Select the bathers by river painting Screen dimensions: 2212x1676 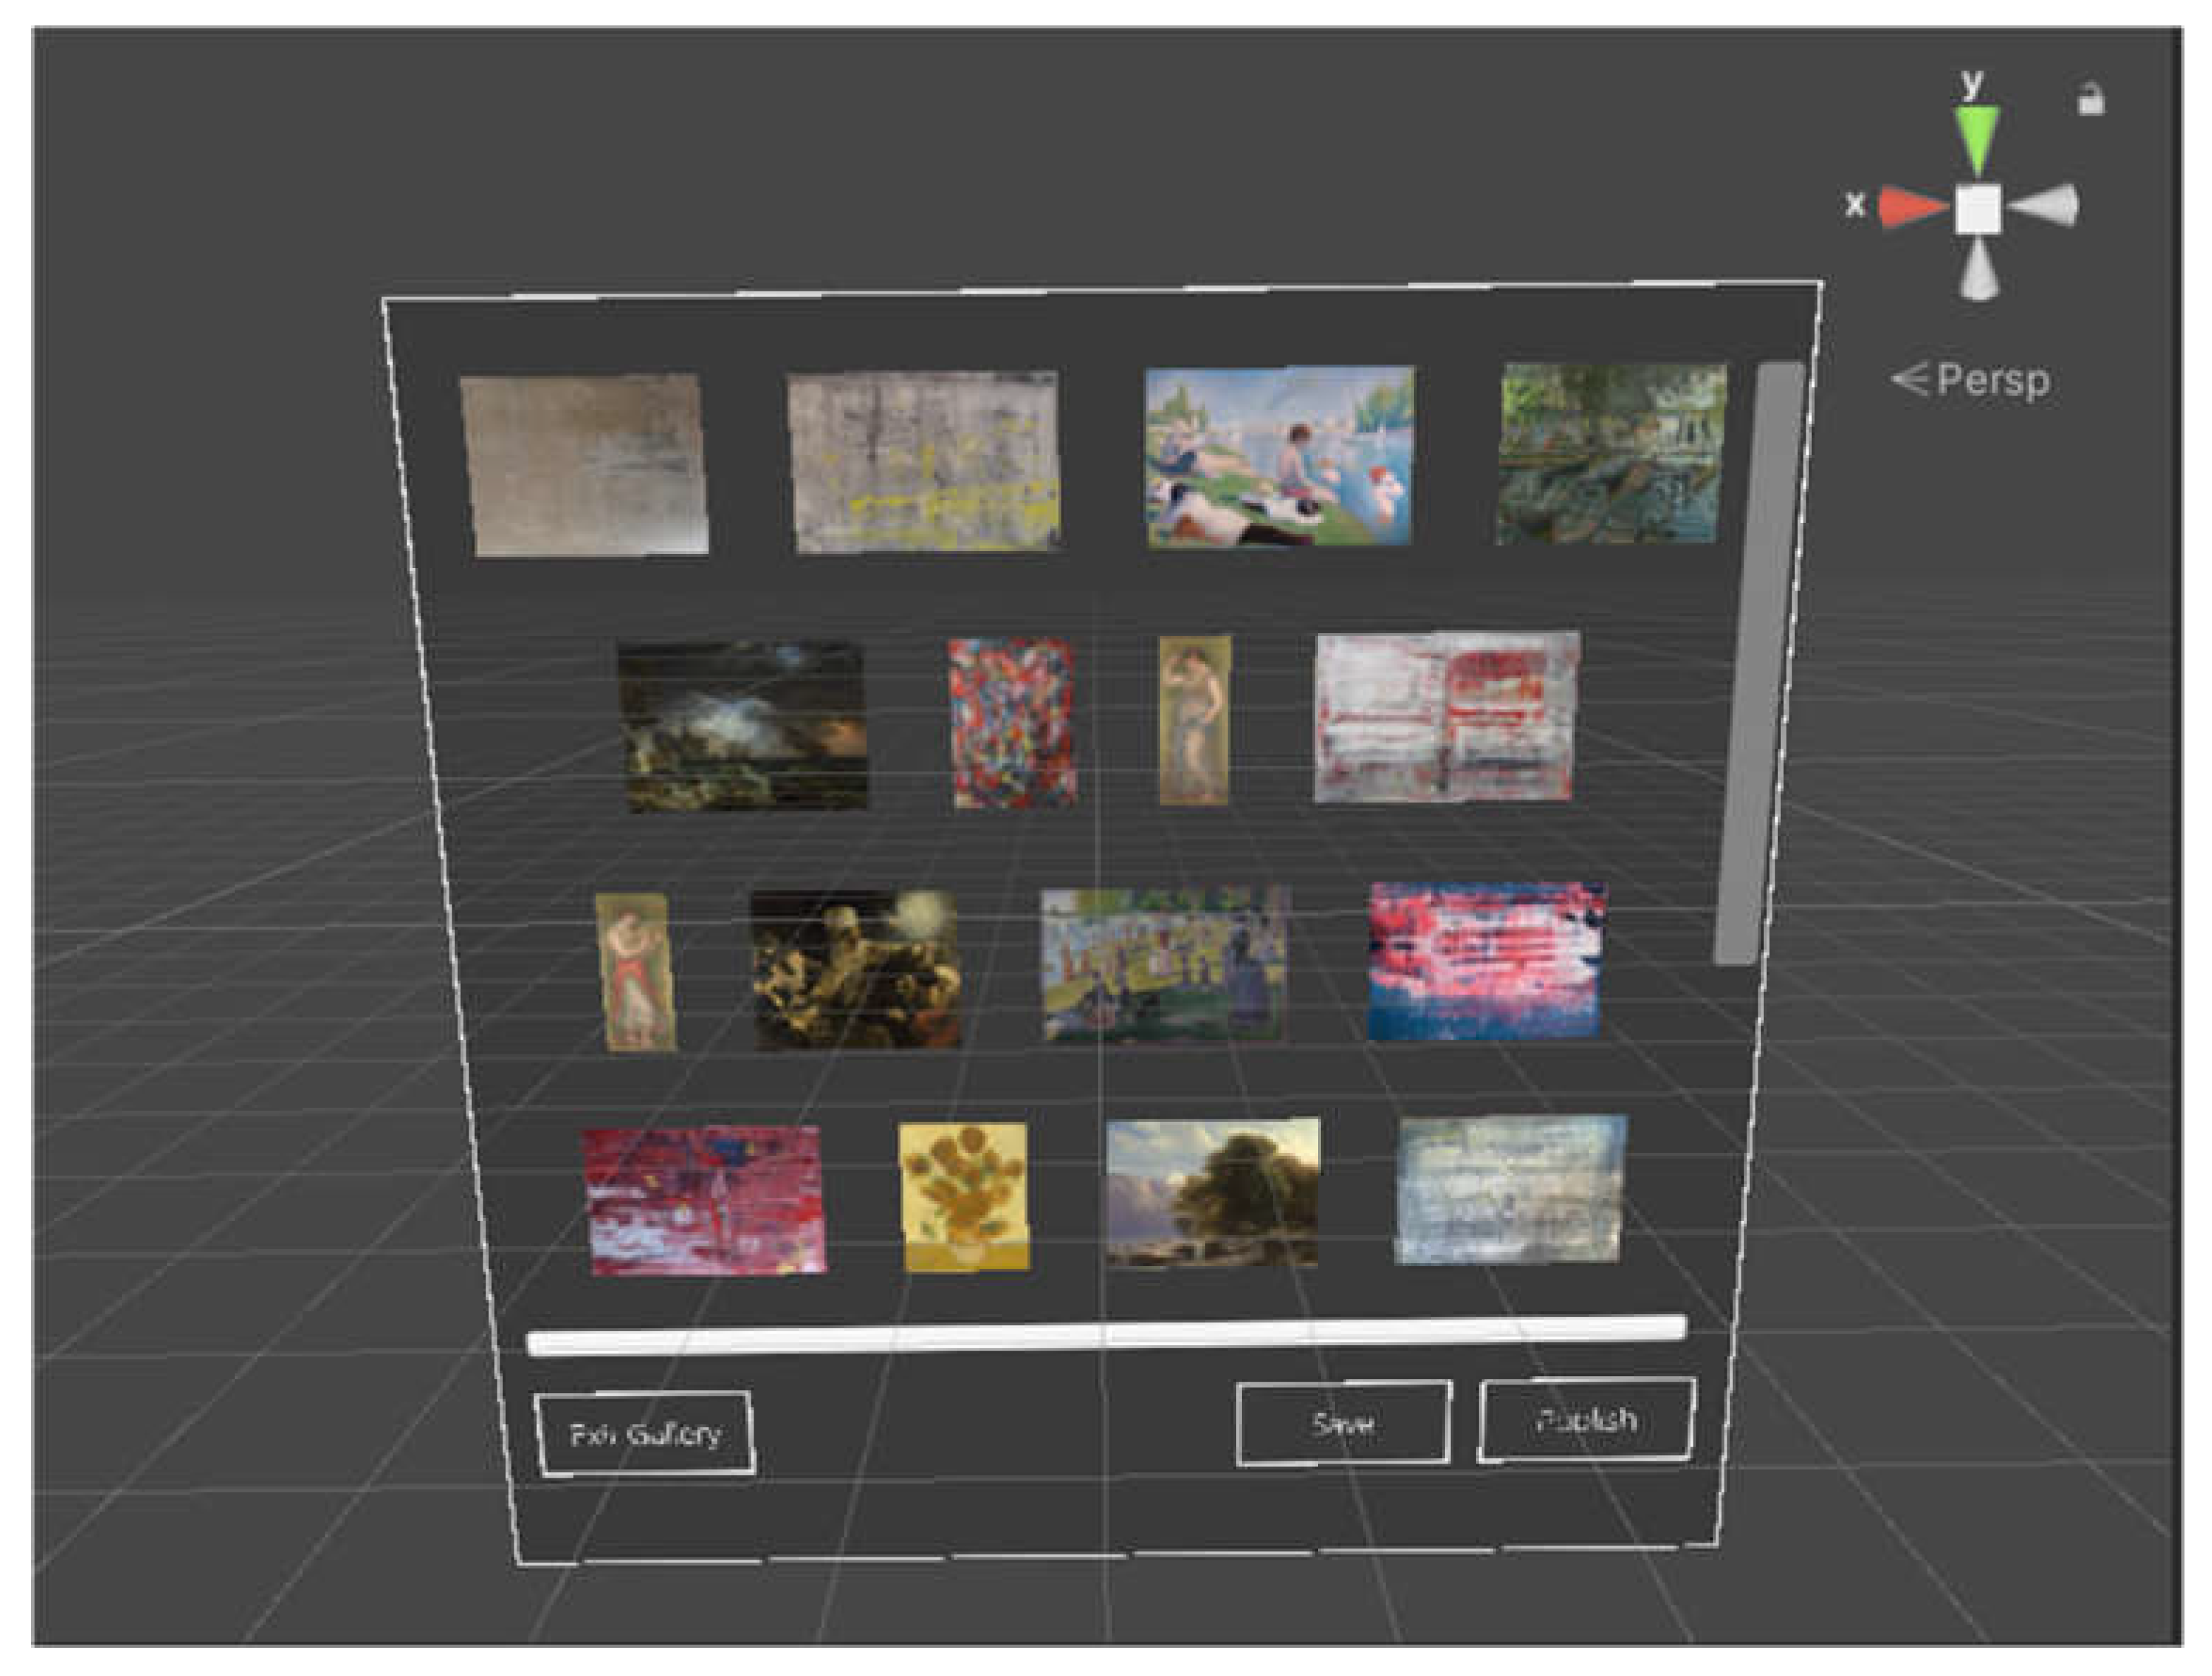coord(1279,456)
